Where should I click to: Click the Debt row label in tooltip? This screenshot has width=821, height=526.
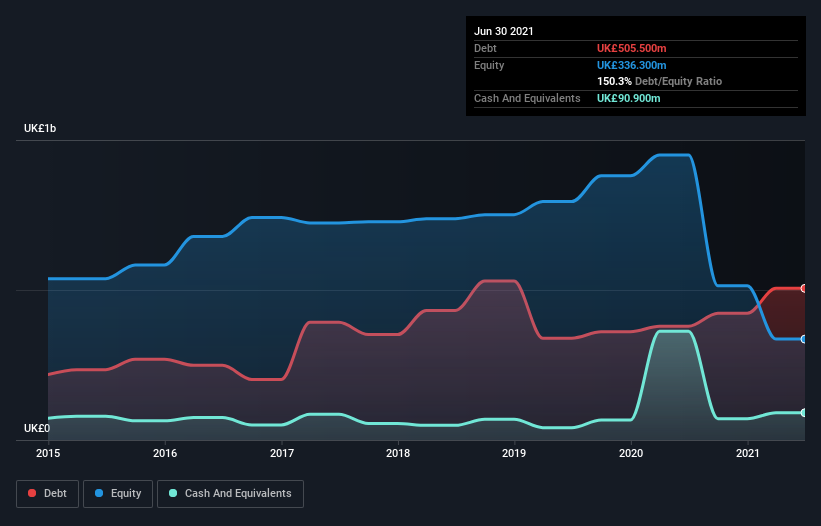click(x=485, y=48)
